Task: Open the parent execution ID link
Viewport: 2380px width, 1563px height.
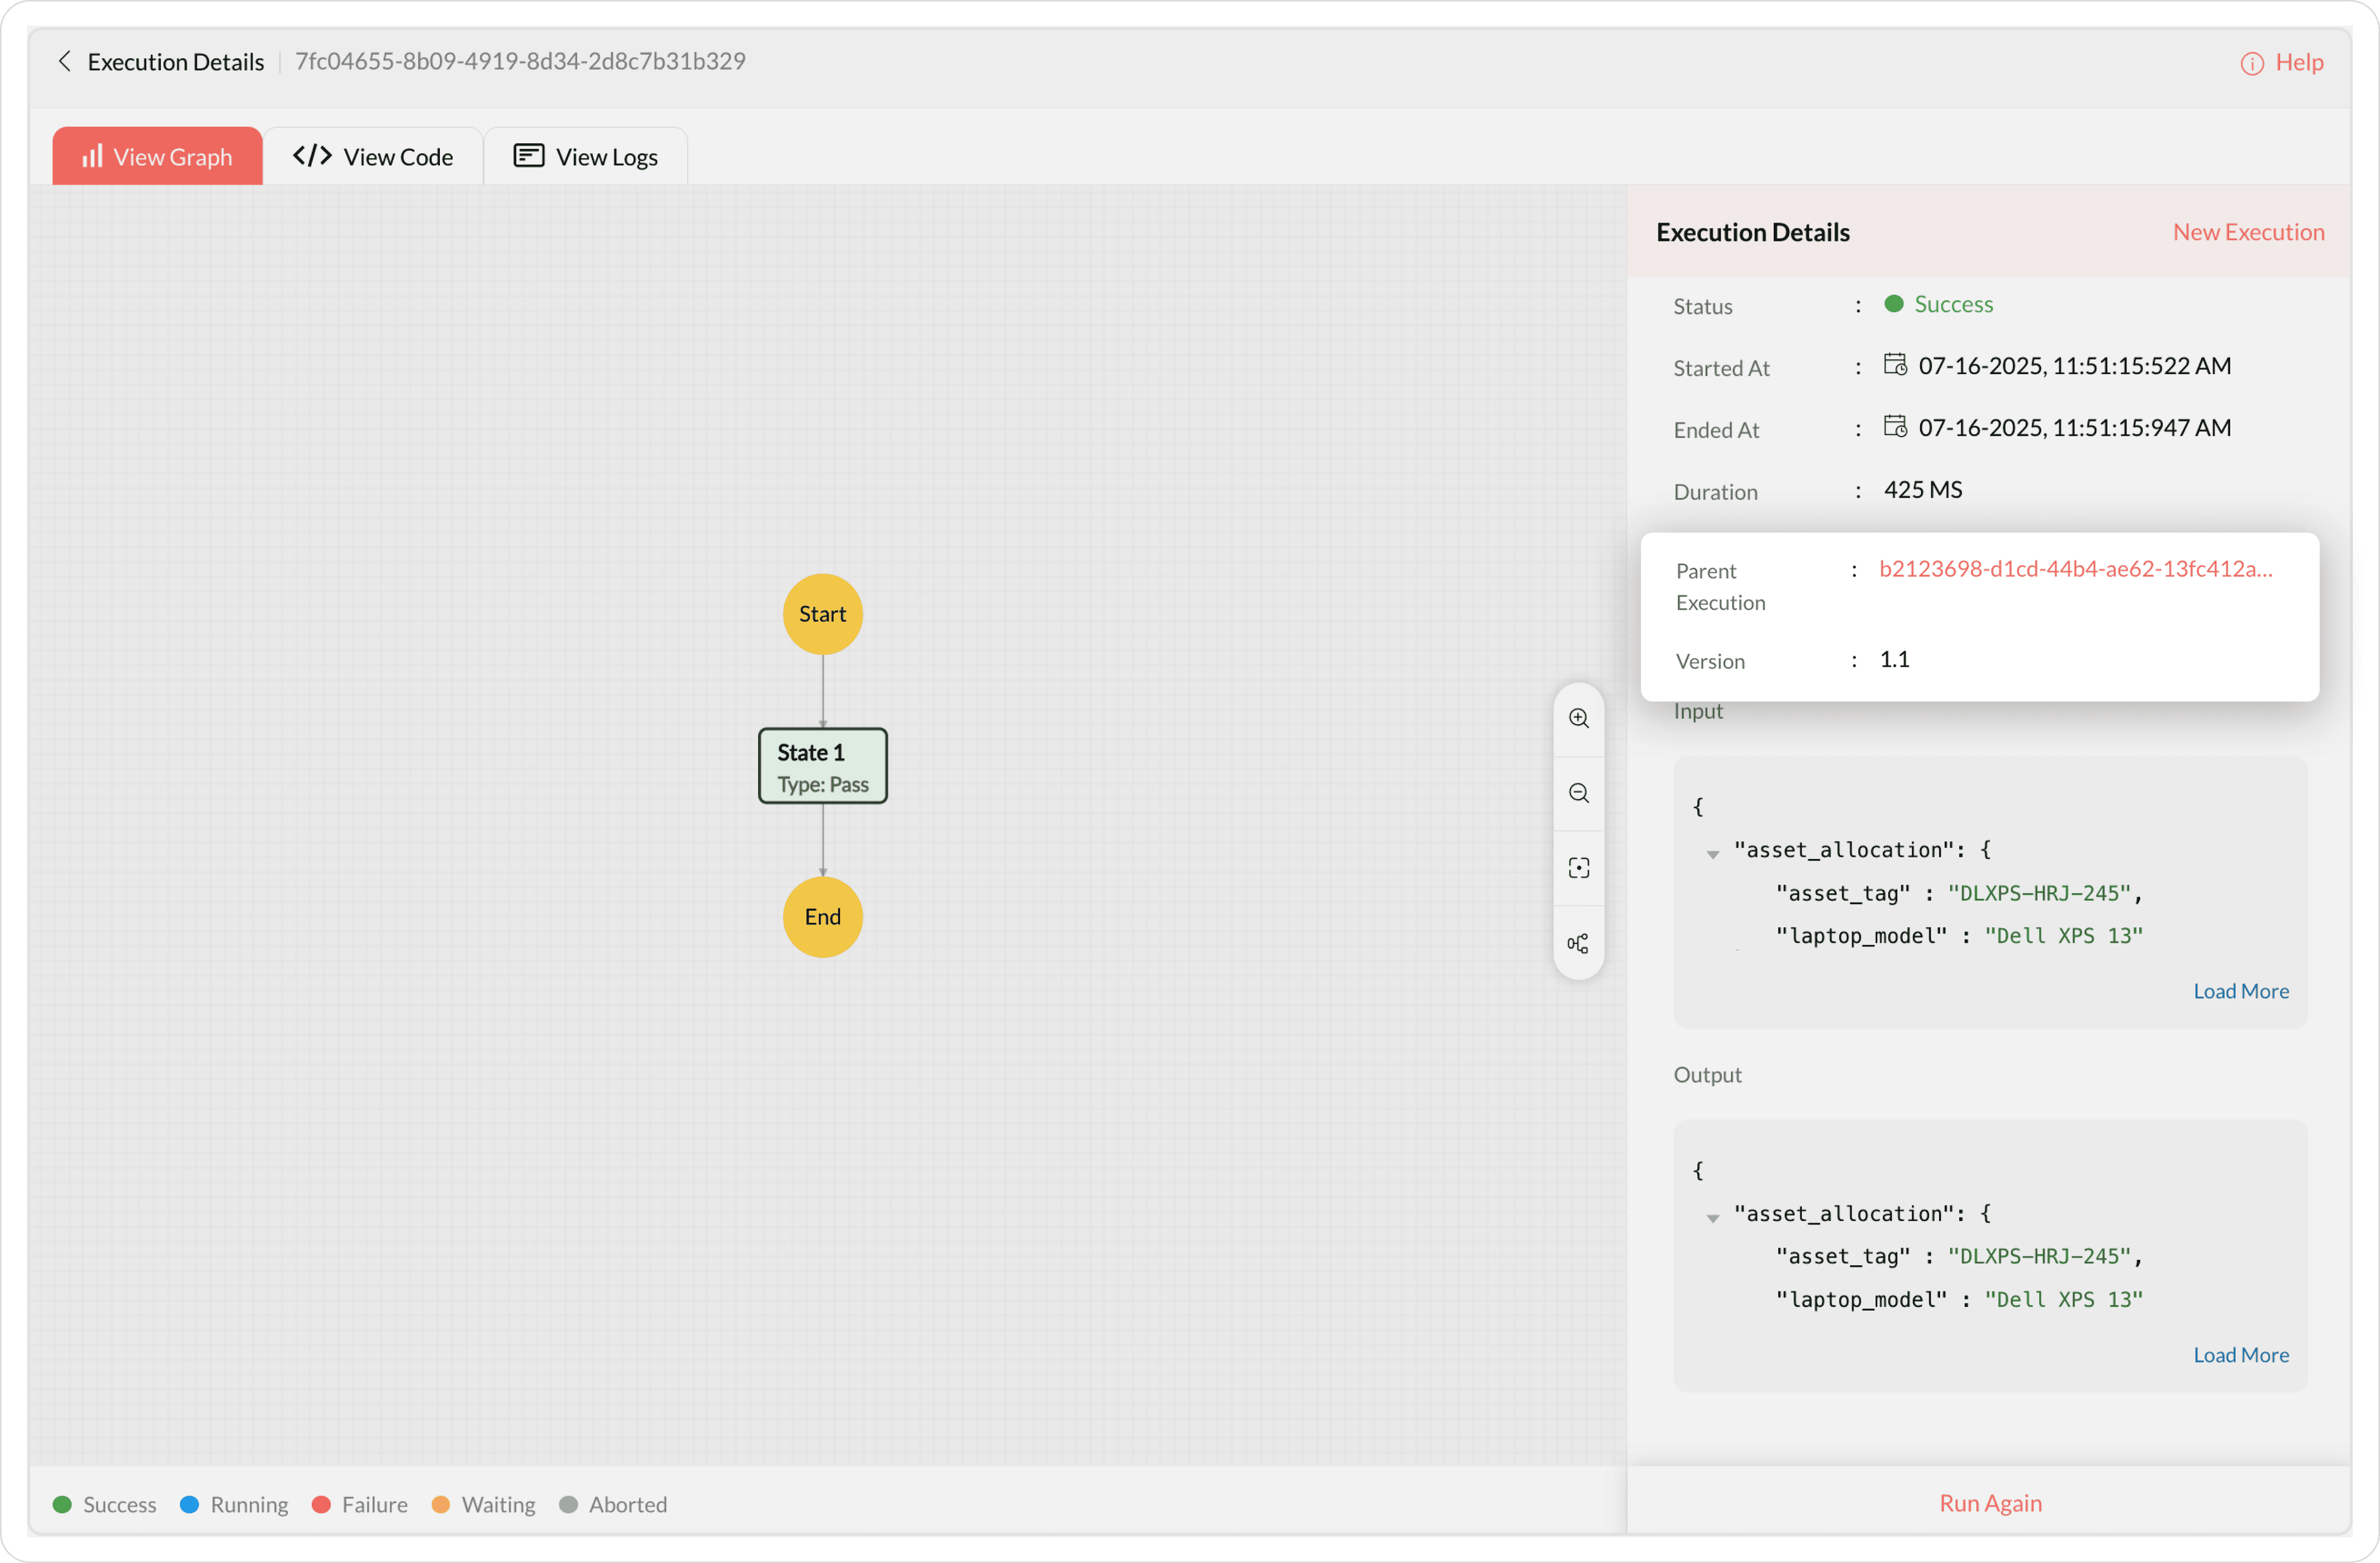Action: (2075, 569)
